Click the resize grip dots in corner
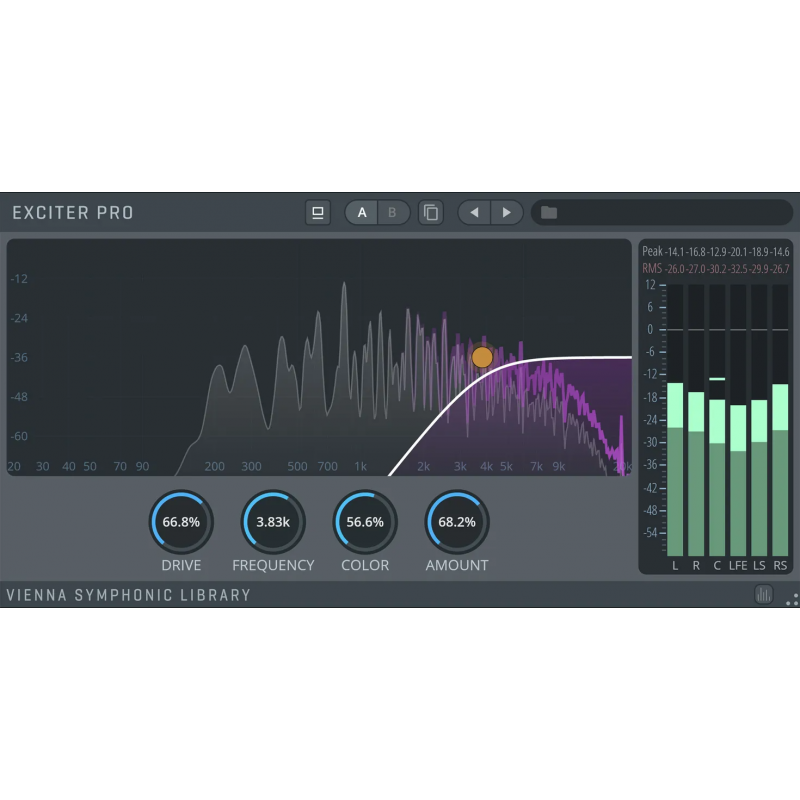Screen dimensions: 800x800 791,599
